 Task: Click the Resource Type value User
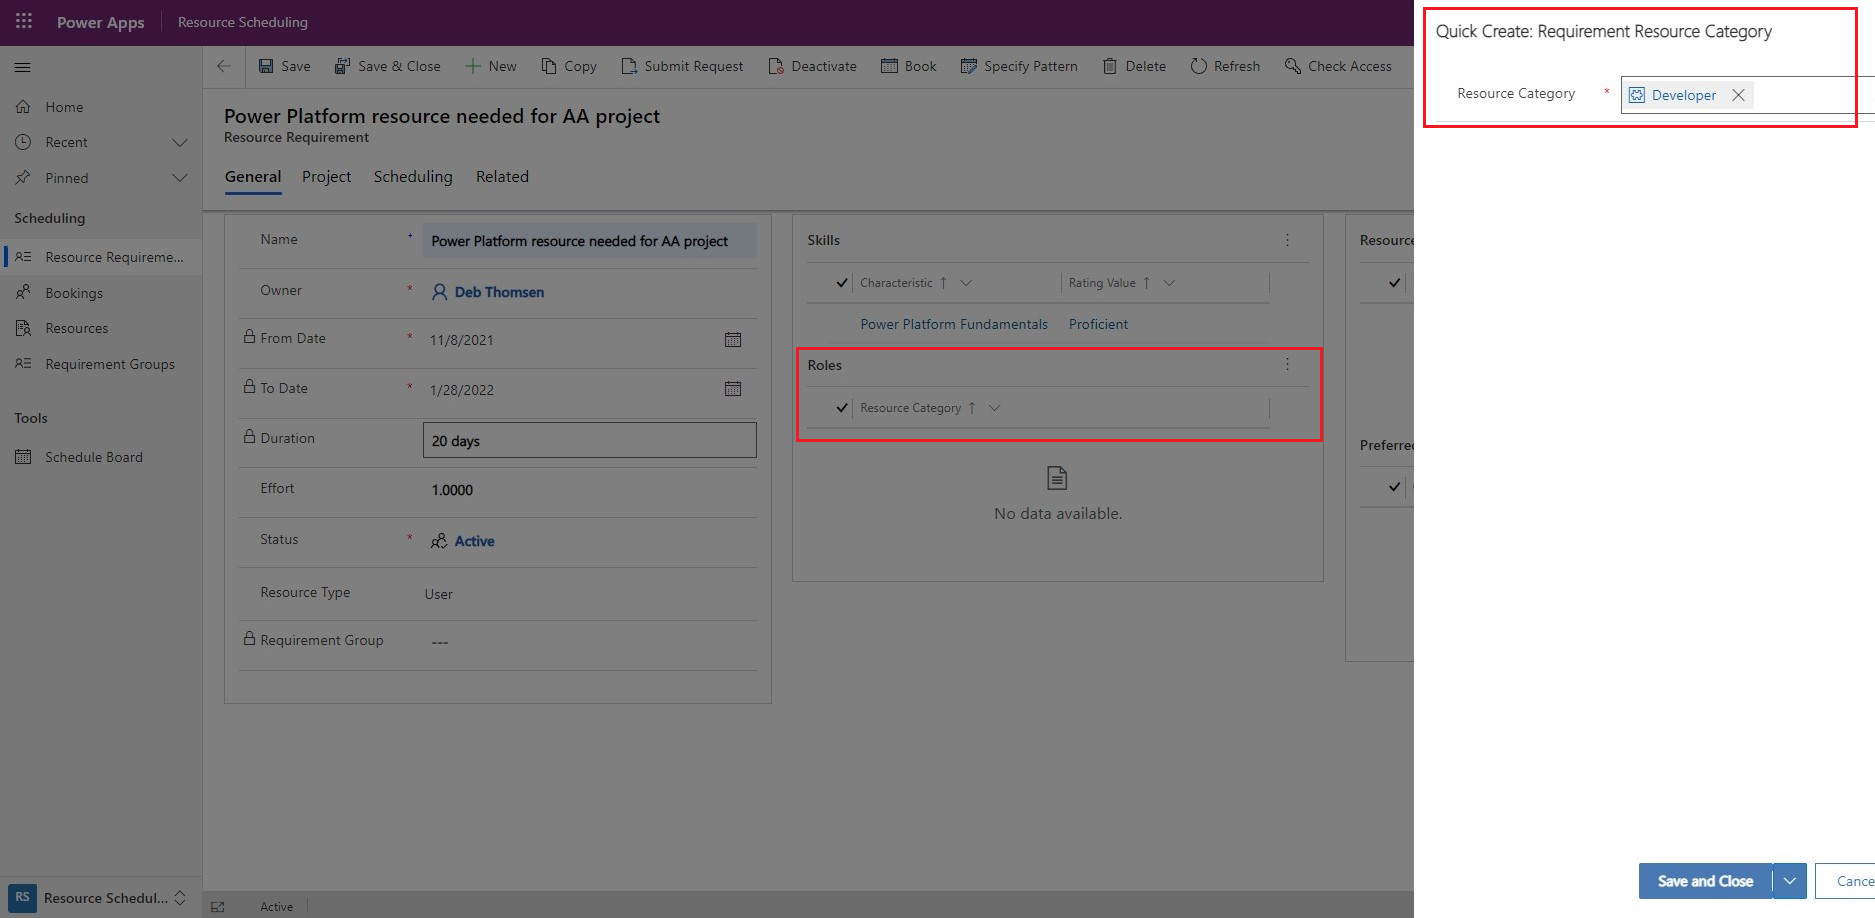click(438, 594)
